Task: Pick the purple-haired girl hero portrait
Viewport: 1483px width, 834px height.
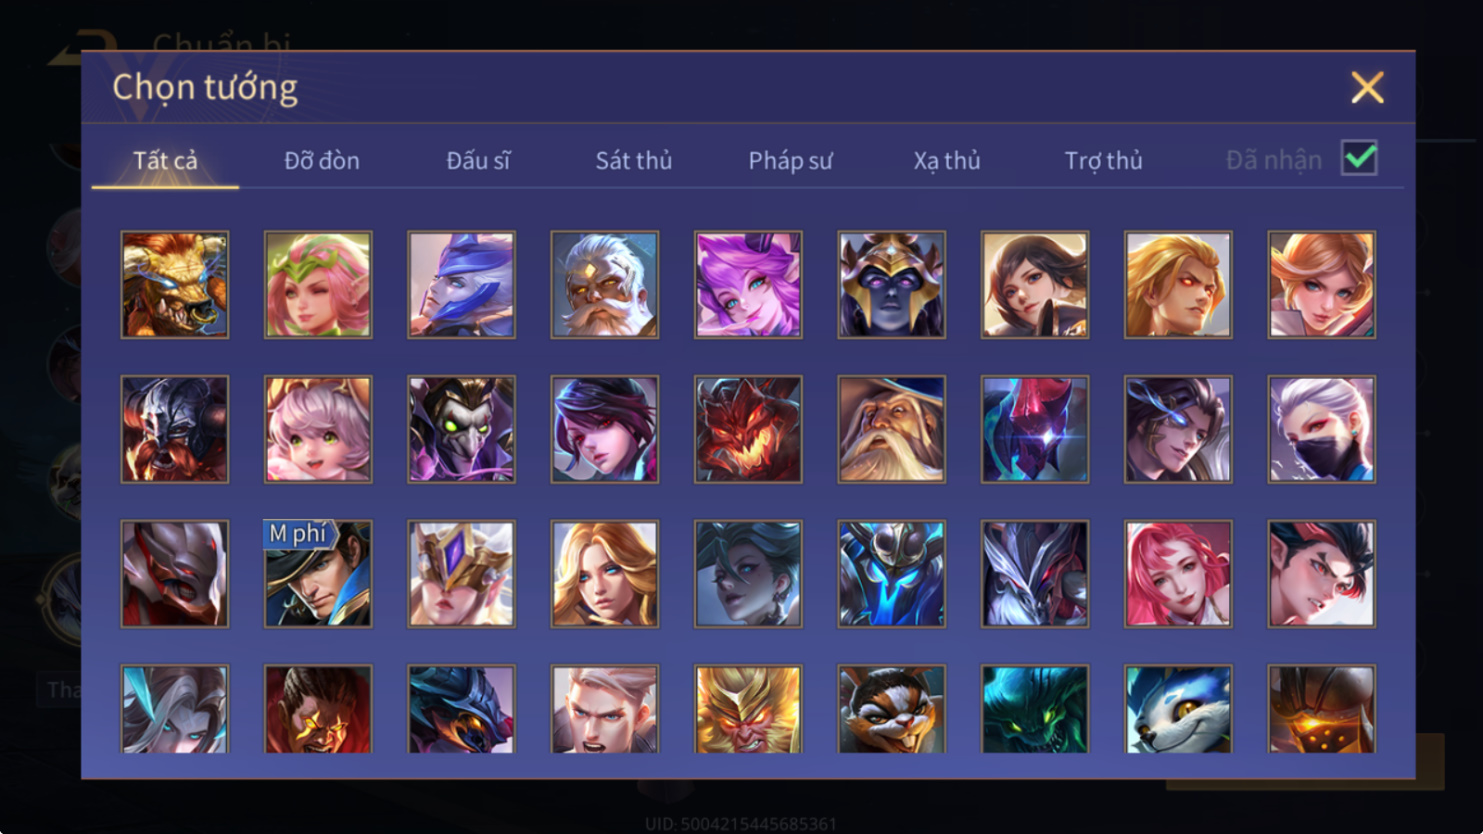Action: click(x=748, y=285)
